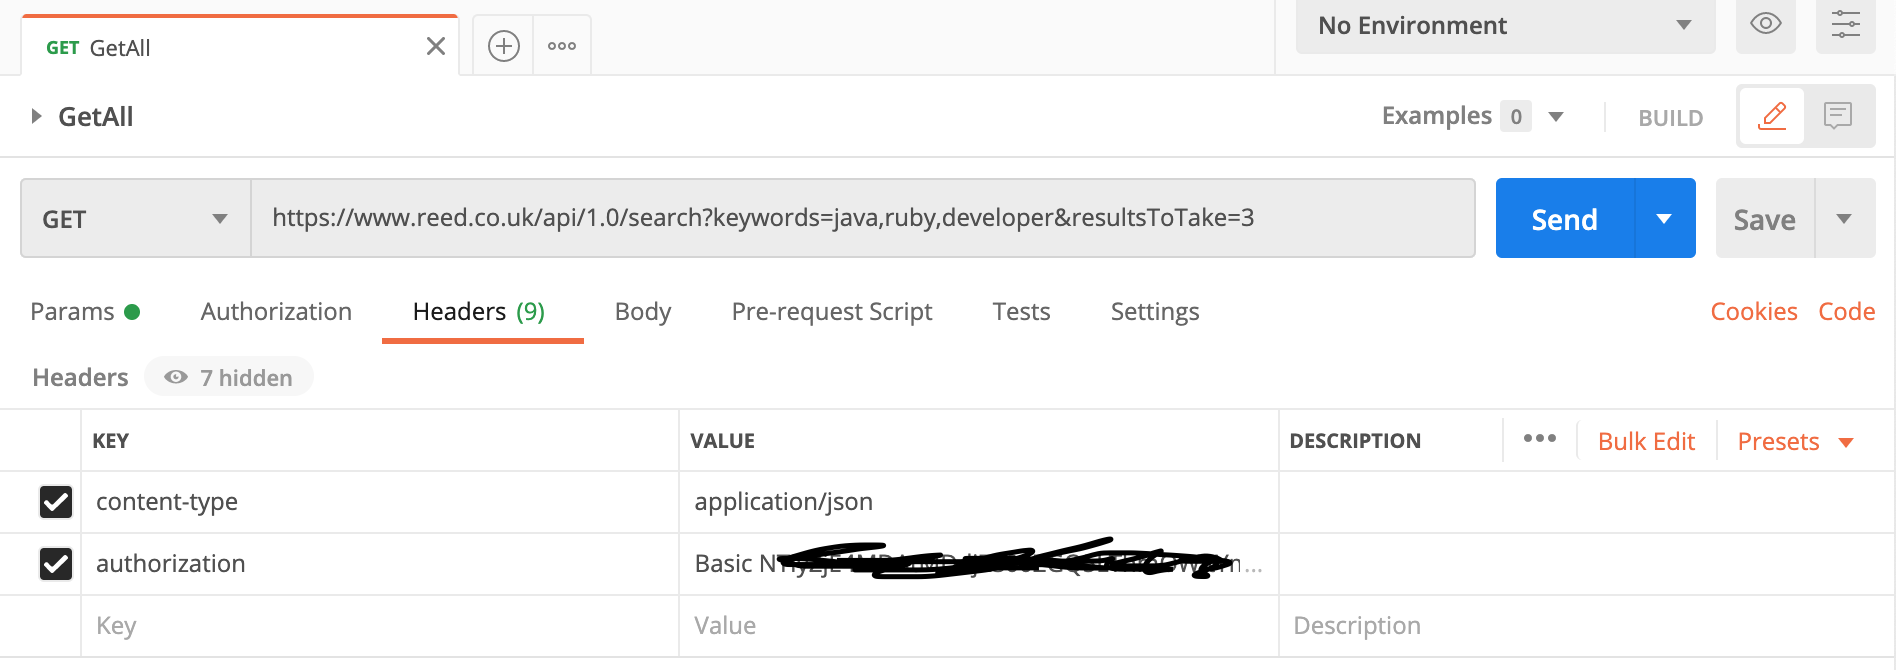Switch to the Body tab
Image resolution: width=1896 pixels, height=670 pixels.
tap(643, 312)
